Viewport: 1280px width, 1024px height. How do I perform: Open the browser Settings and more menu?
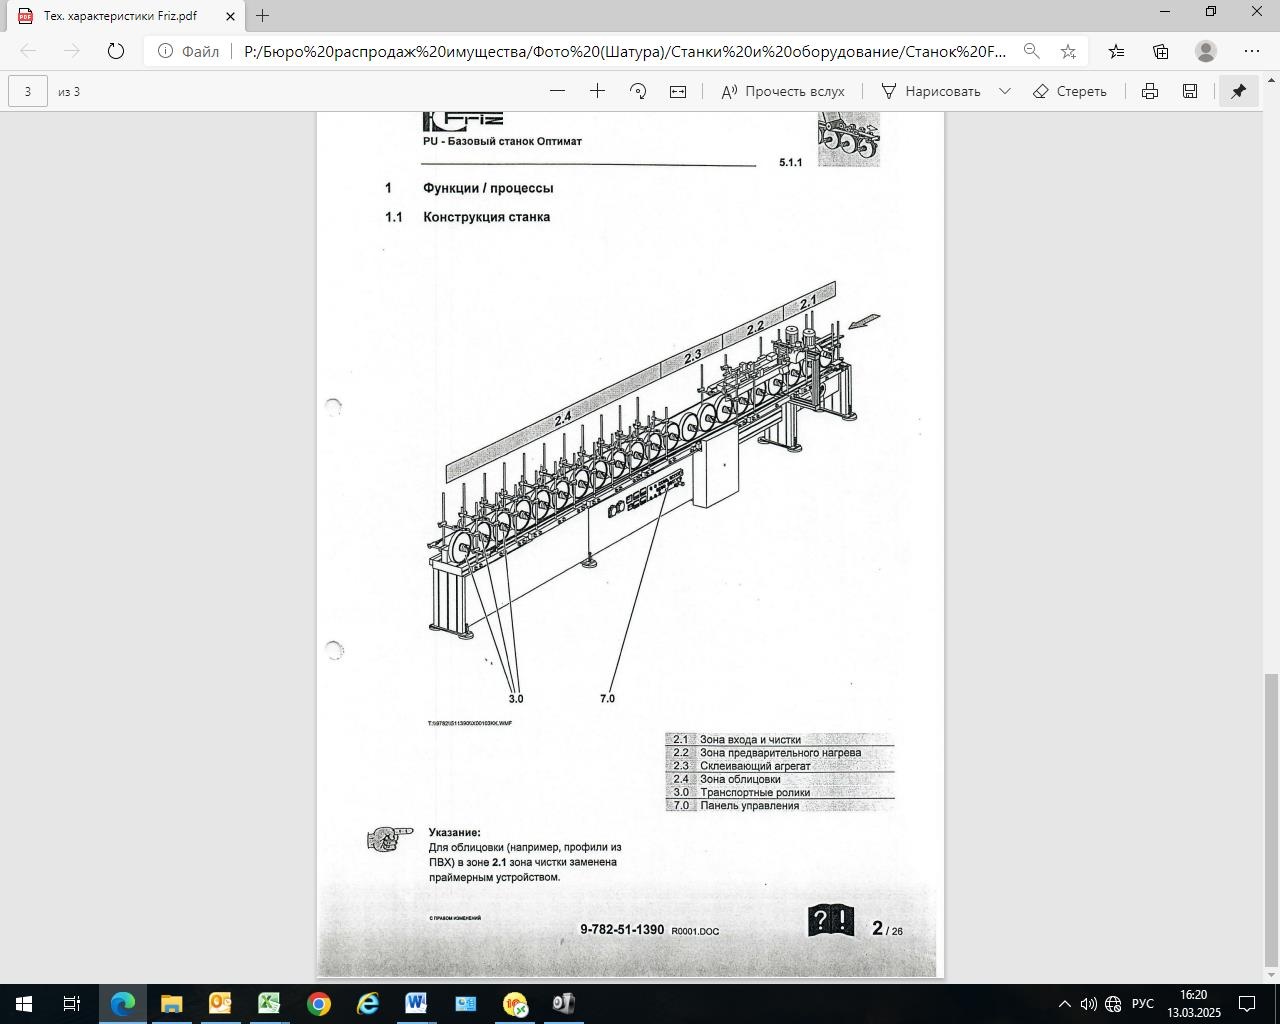(x=1252, y=51)
